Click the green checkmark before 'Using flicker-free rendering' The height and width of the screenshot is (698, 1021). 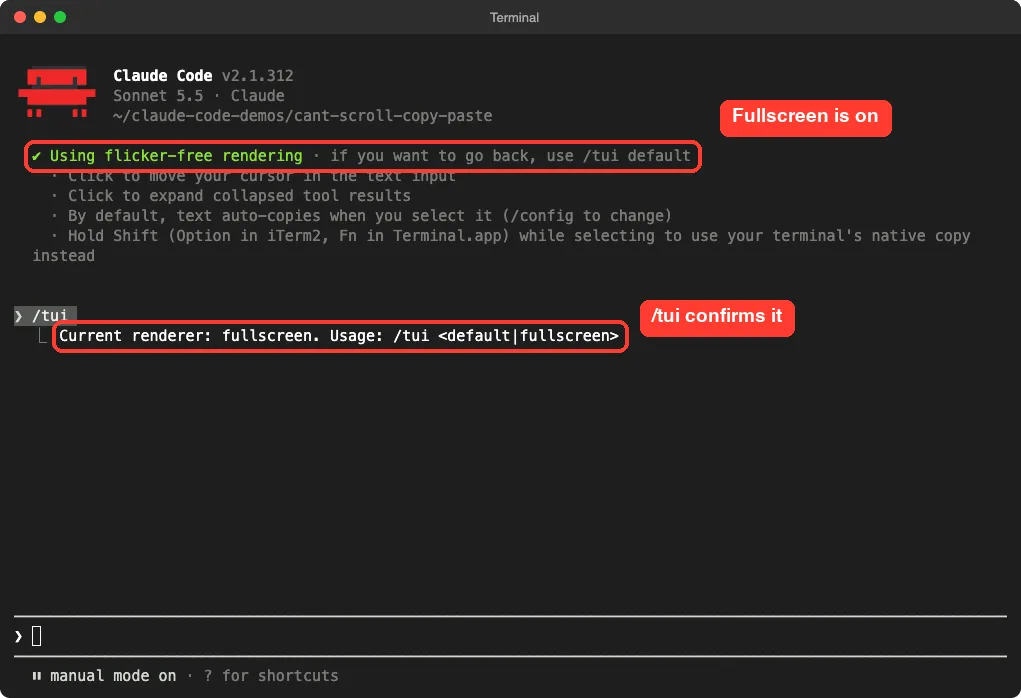pyautogui.click(x=36, y=156)
